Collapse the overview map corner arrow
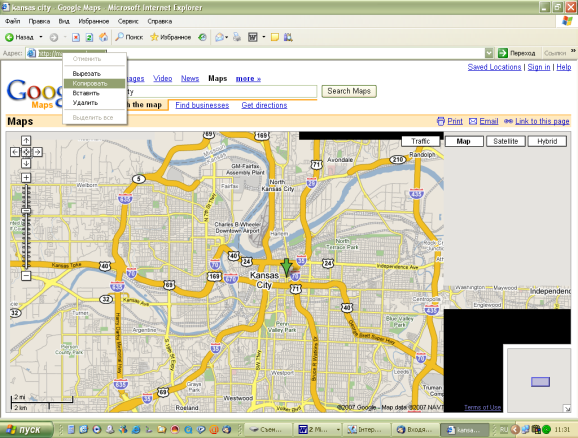This screenshot has width=578, height=438. coord(567,408)
